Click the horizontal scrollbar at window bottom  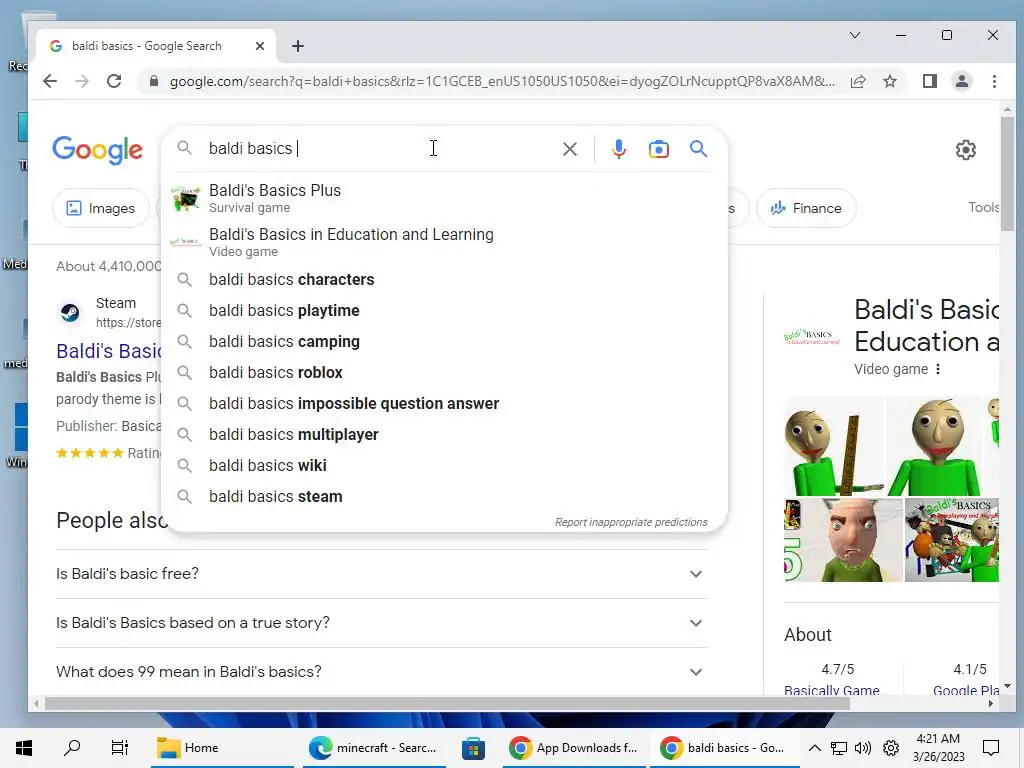(x=447, y=703)
